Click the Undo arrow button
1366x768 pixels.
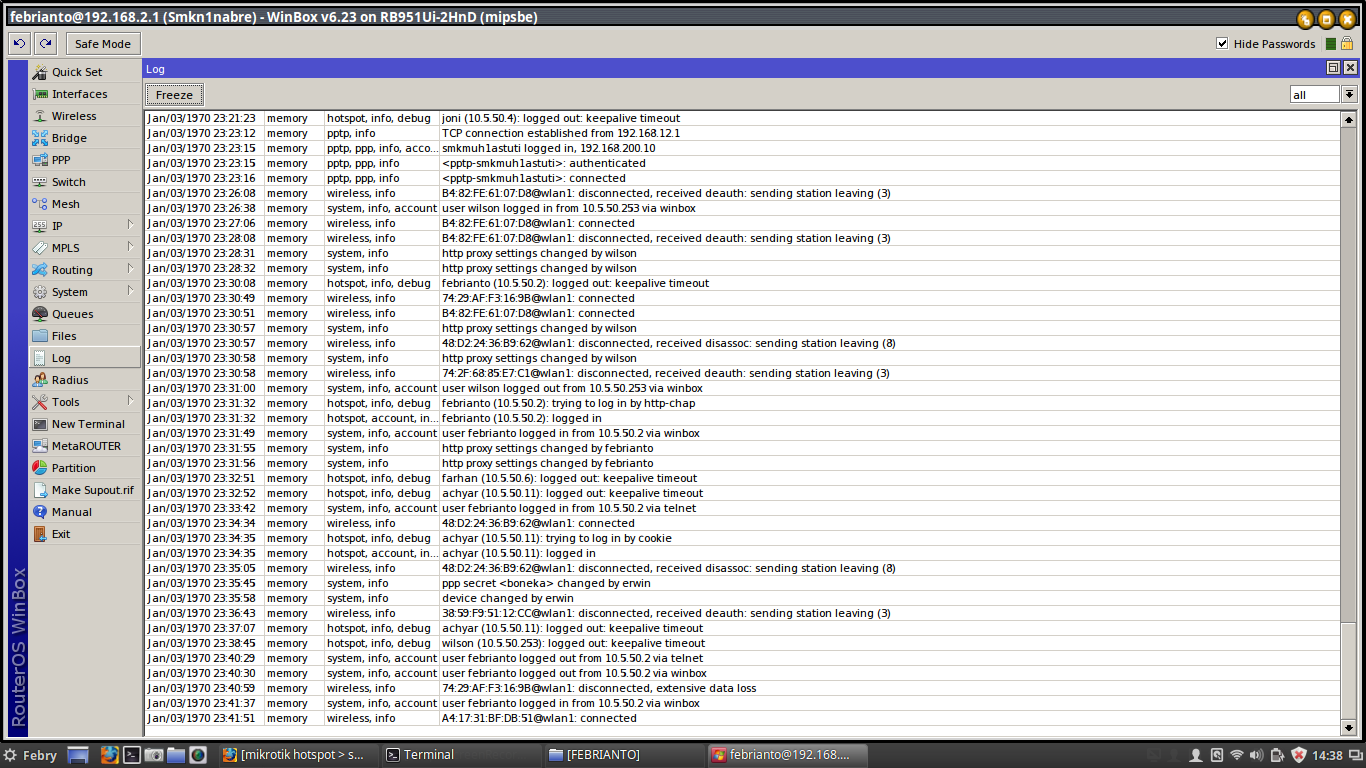click(19, 44)
